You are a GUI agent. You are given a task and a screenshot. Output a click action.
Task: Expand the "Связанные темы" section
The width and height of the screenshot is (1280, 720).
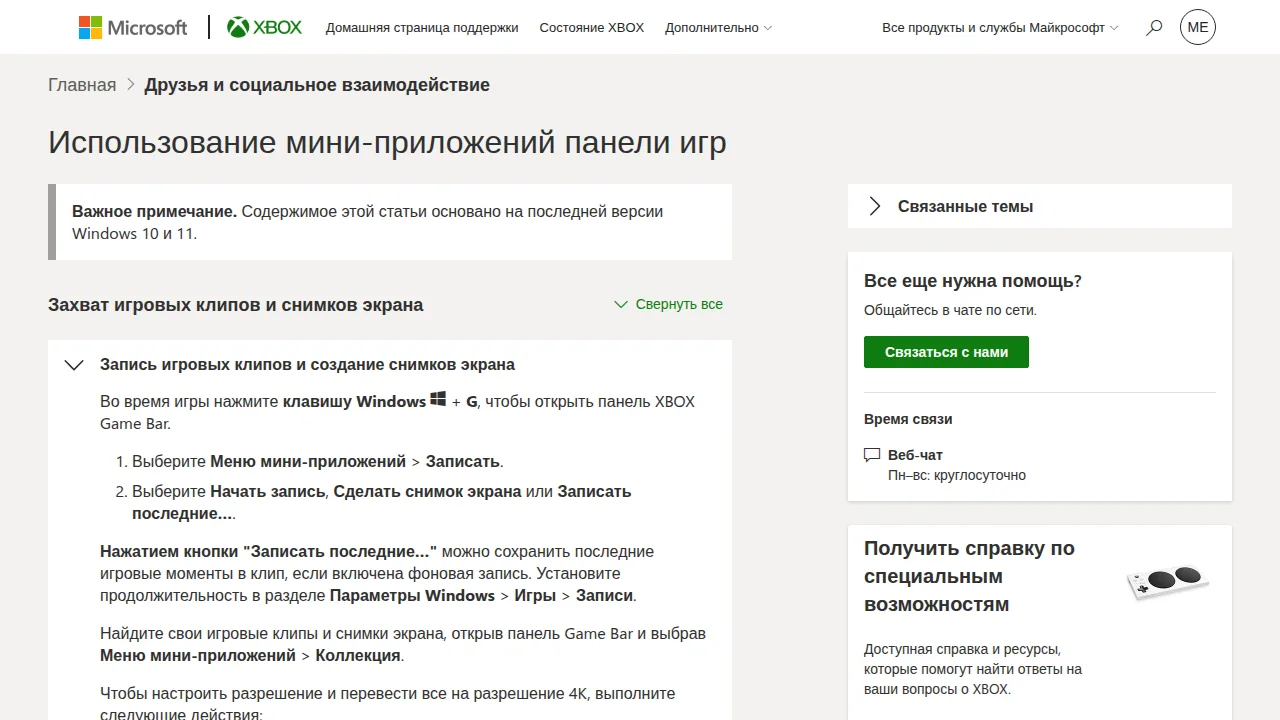[x=1039, y=206]
